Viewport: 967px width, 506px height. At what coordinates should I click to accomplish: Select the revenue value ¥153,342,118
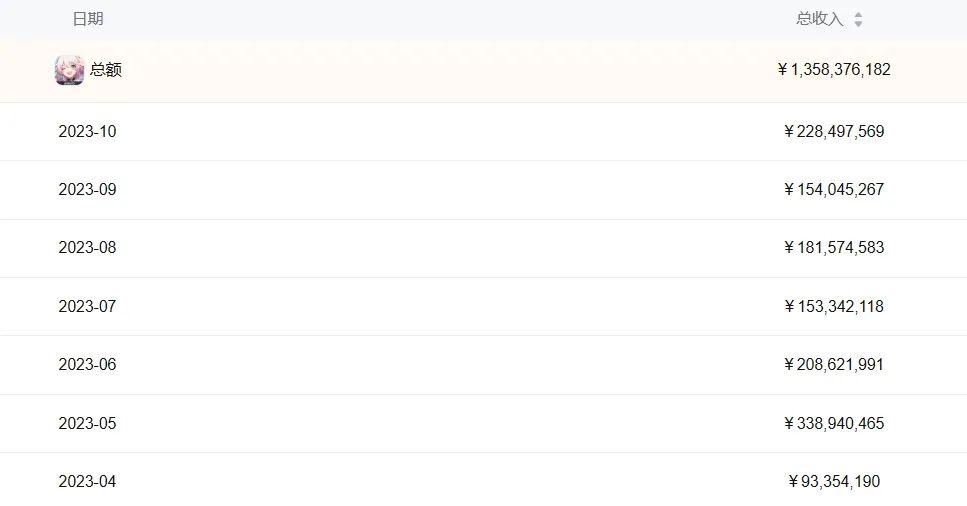[x=834, y=306]
